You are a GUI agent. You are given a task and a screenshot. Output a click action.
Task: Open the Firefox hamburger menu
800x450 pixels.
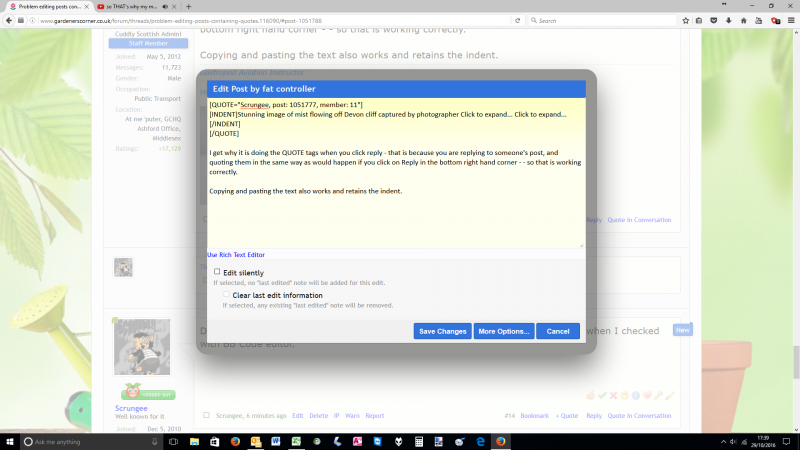(x=790, y=20)
